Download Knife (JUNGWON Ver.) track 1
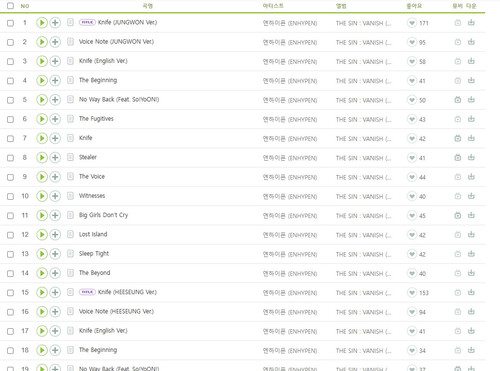This screenshot has width=500, height=371. [471, 23]
